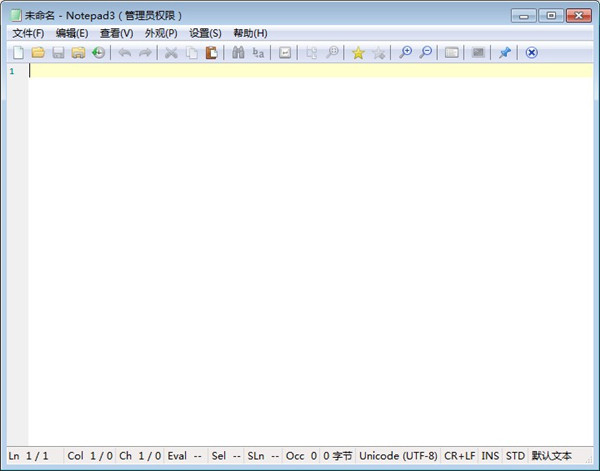Image resolution: width=600 pixels, height=471 pixels.
Task: Open the 帮助(H) menu
Action: point(250,33)
